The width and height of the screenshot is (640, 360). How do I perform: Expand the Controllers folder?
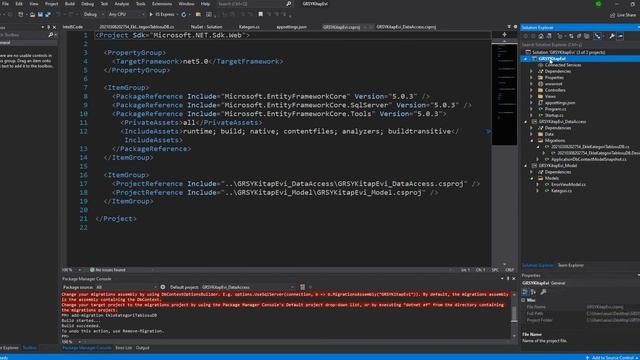pyautogui.click(x=531, y=90)
